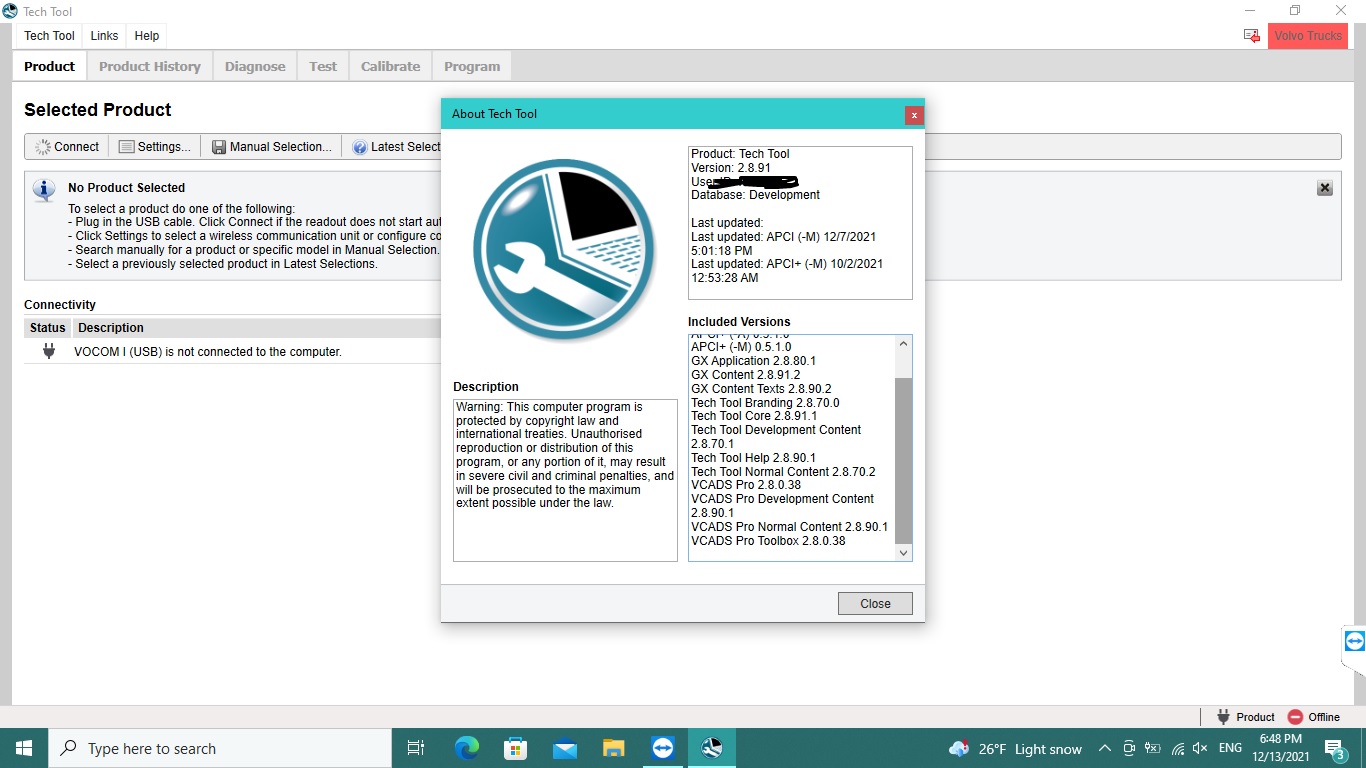Open the notification center icon
This screenshot has width=1366, height=768.
(x=1334, y=748)
